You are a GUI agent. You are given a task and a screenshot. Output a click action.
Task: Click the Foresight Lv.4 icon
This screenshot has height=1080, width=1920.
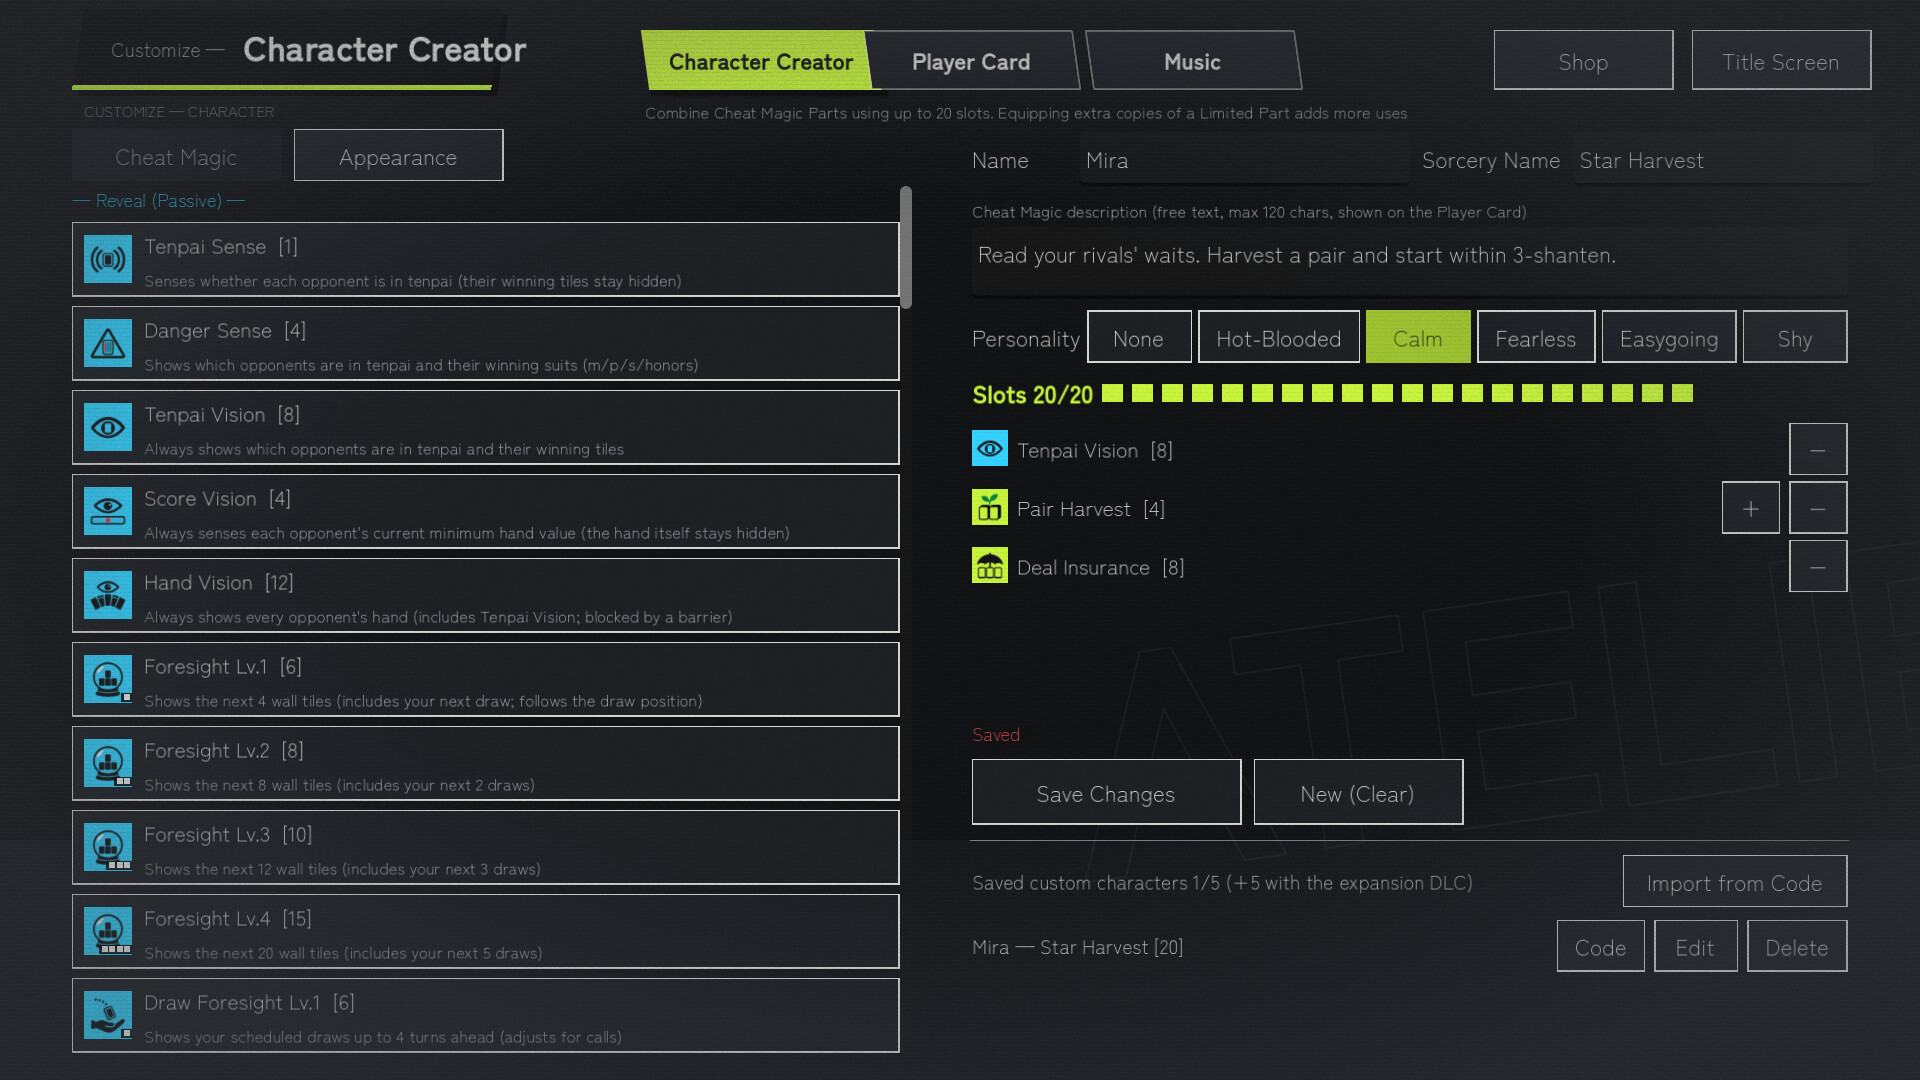[108, 932]
